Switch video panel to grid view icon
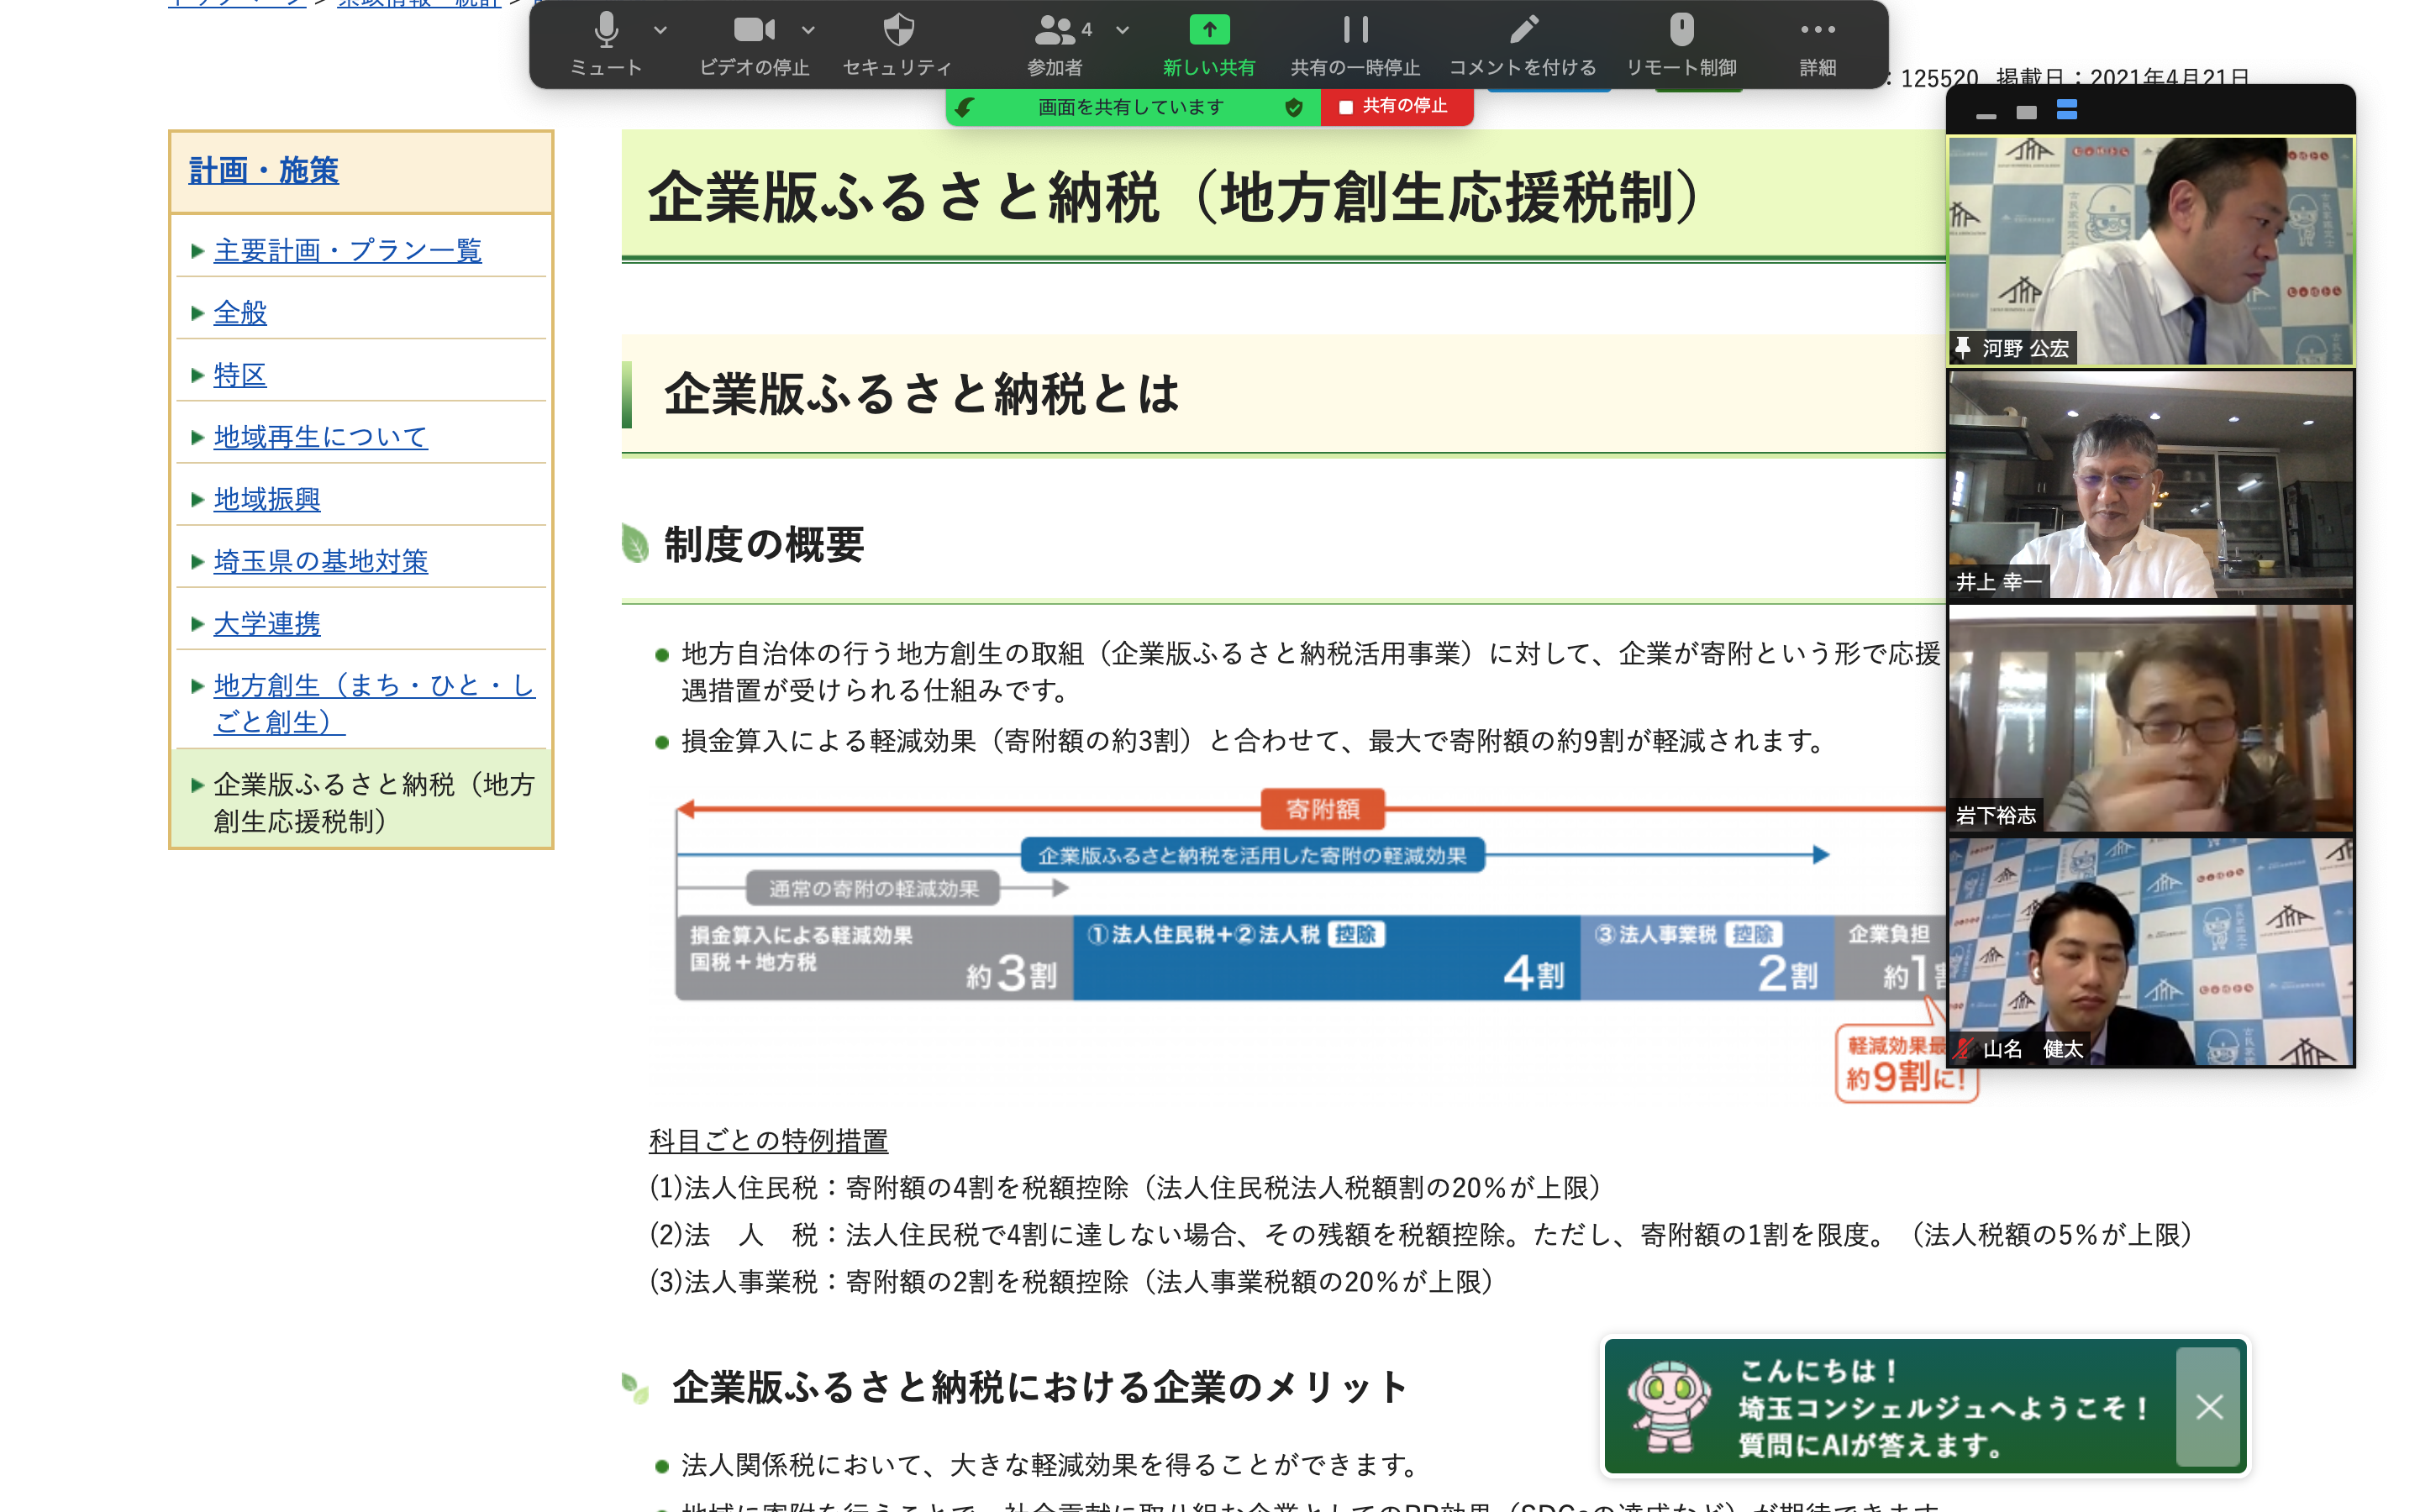The width and height of the screenshot is (2420, 1512). coord(2067,111)
